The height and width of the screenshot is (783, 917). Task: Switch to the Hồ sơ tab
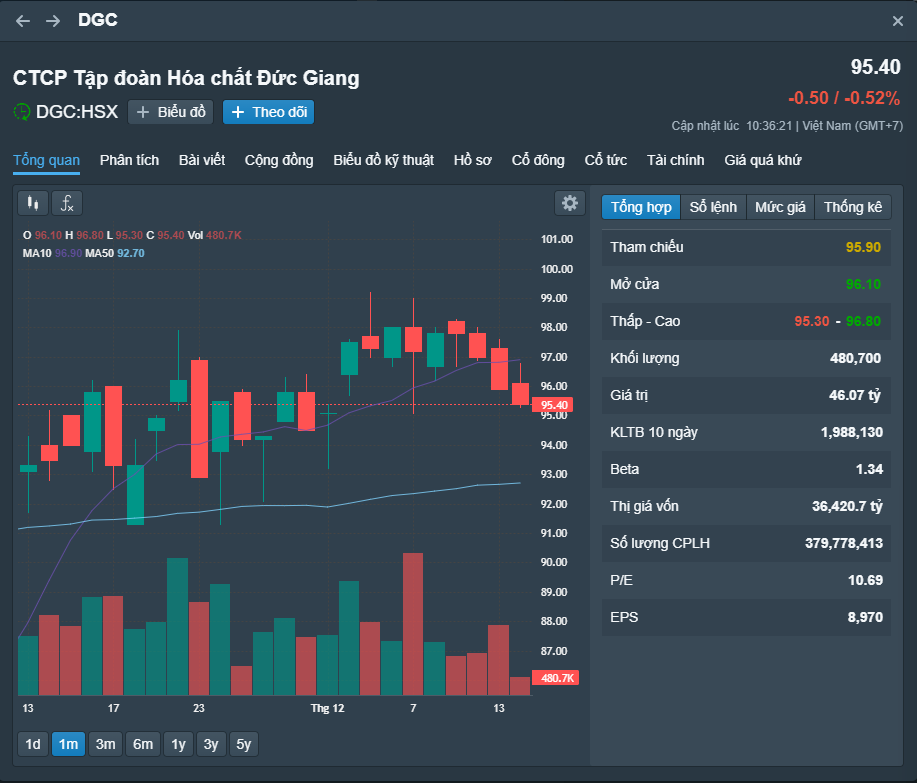pos(473,160)
